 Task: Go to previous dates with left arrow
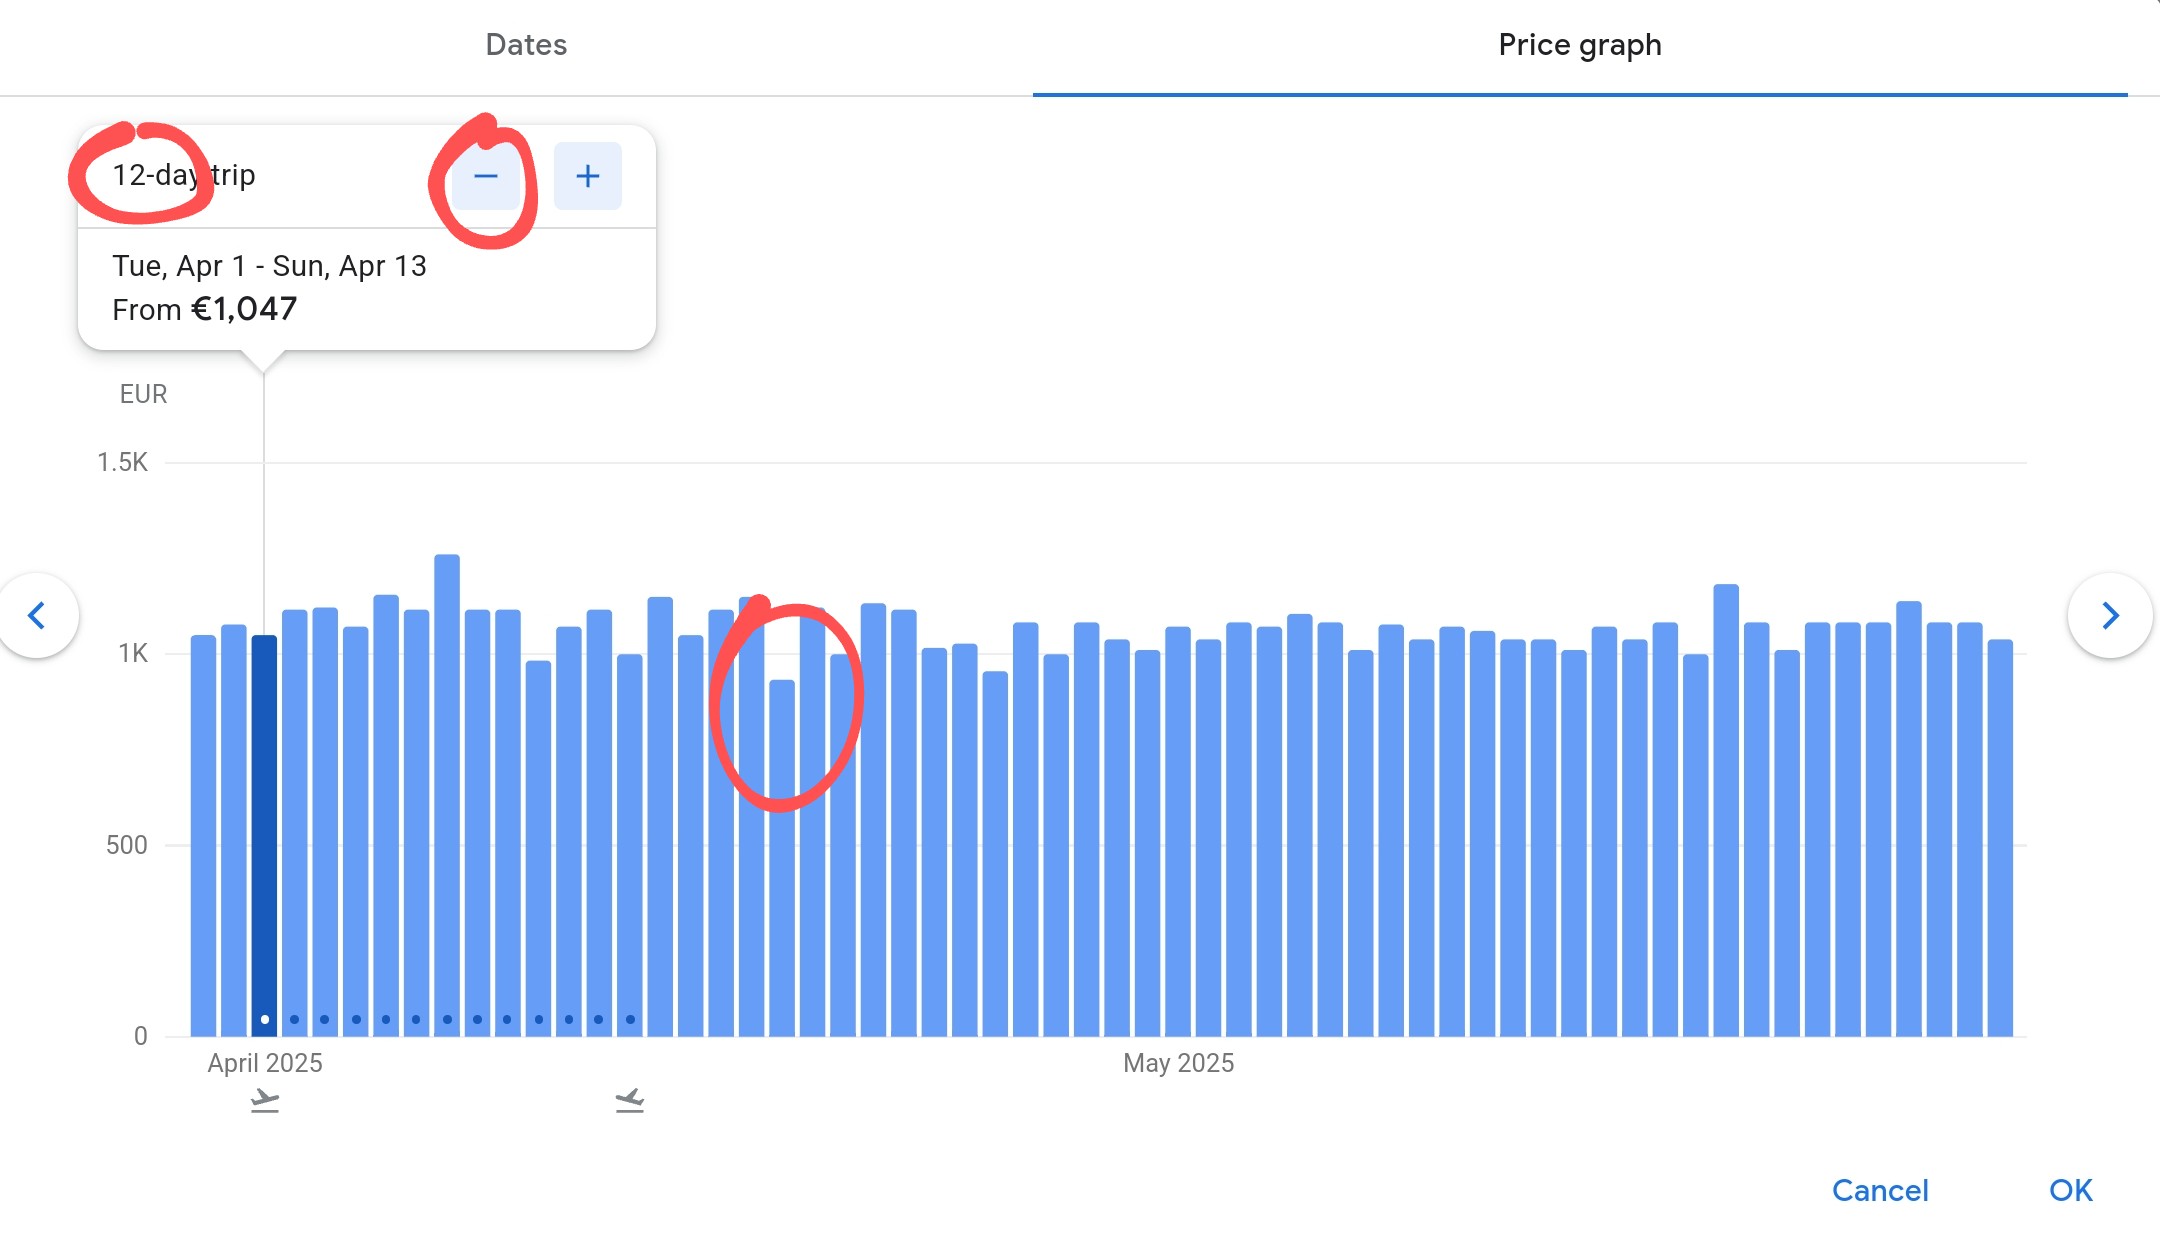click(38, 615)
